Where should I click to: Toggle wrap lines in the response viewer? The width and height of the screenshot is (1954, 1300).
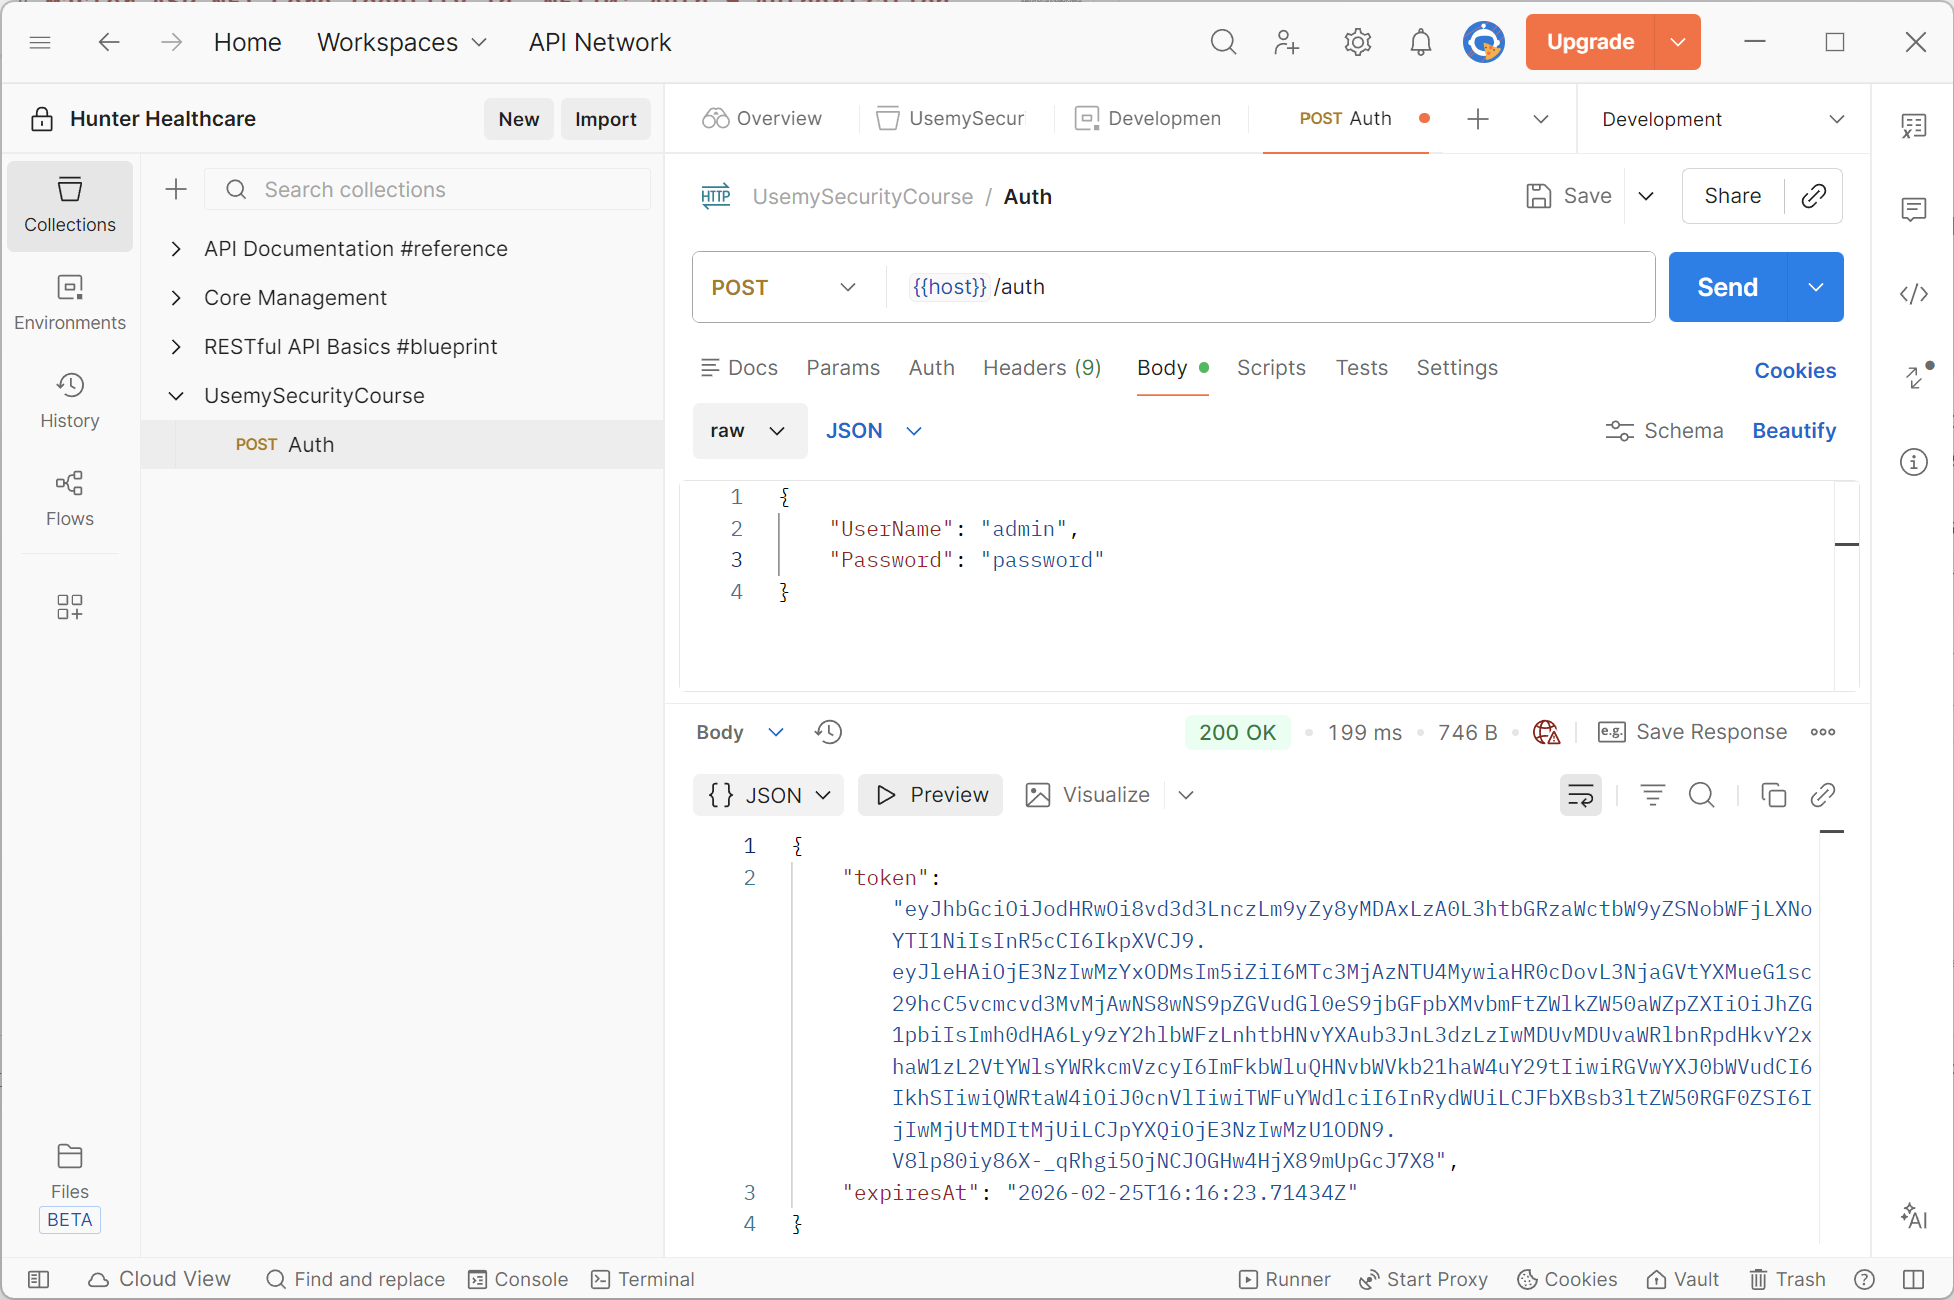pyautogui.click(x=1580, y=795)
